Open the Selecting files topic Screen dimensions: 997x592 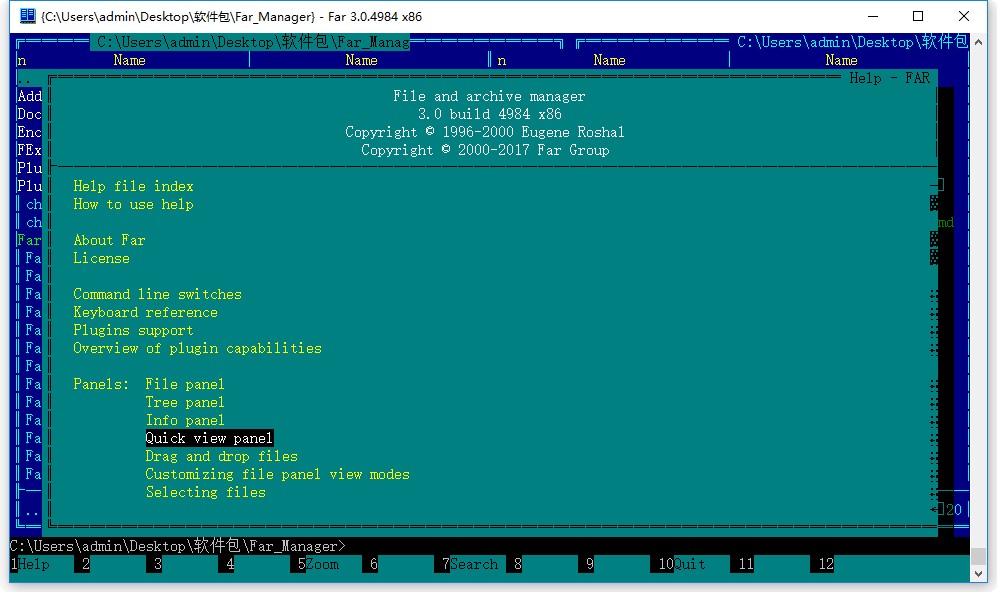[205, 492]
